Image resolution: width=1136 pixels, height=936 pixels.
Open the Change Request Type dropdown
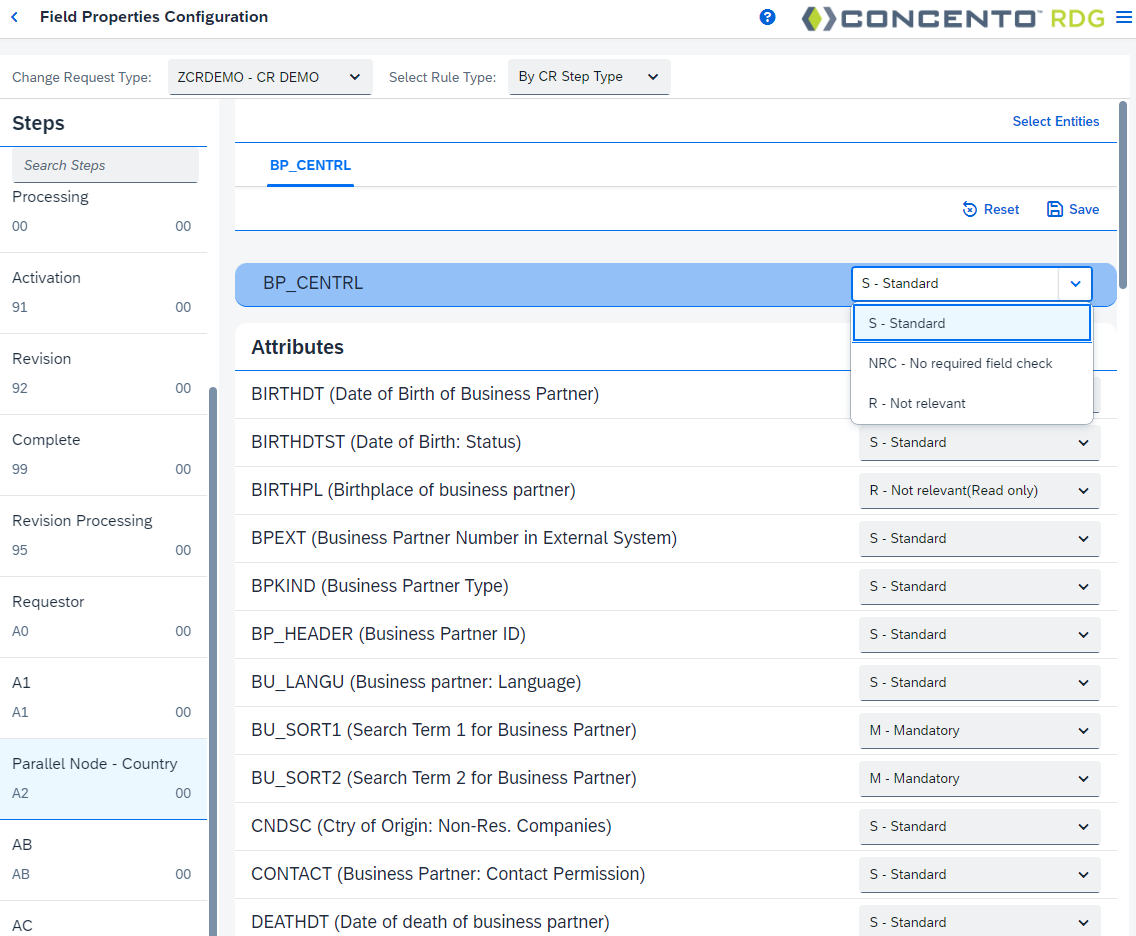point(270,77)
